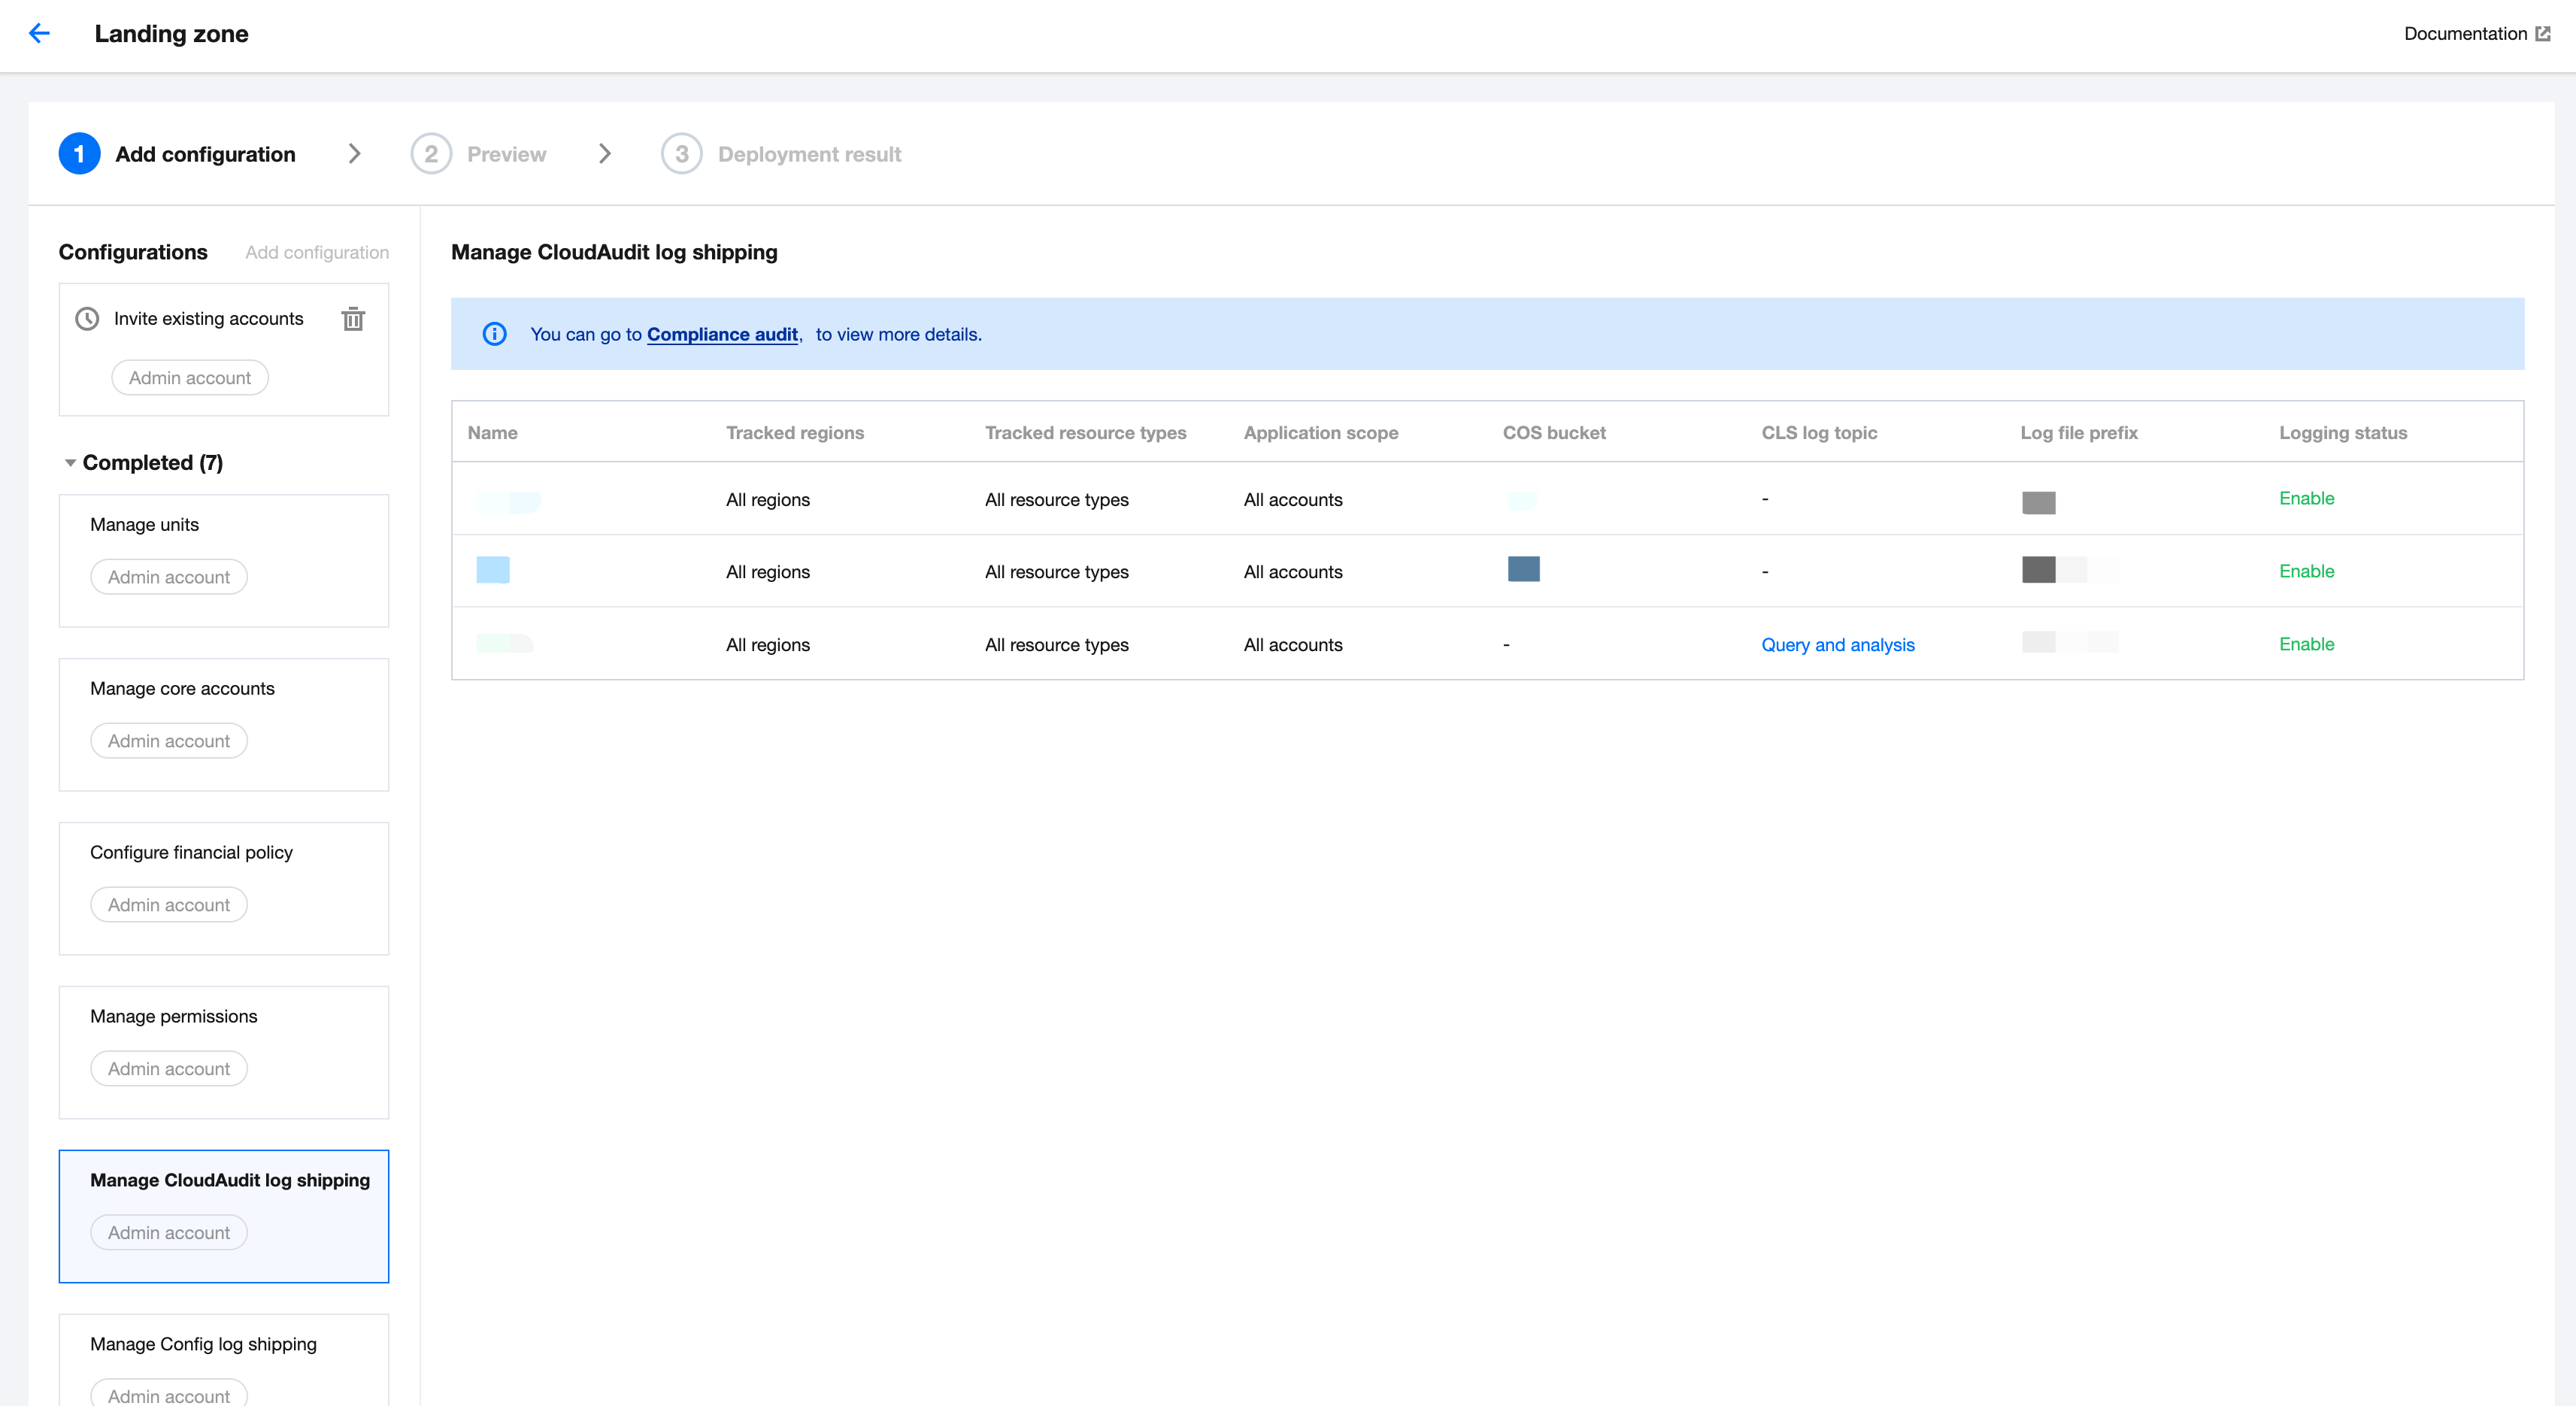Open the Manage permissions configuration
2576x1406 pixels.
pos(173,1017)
